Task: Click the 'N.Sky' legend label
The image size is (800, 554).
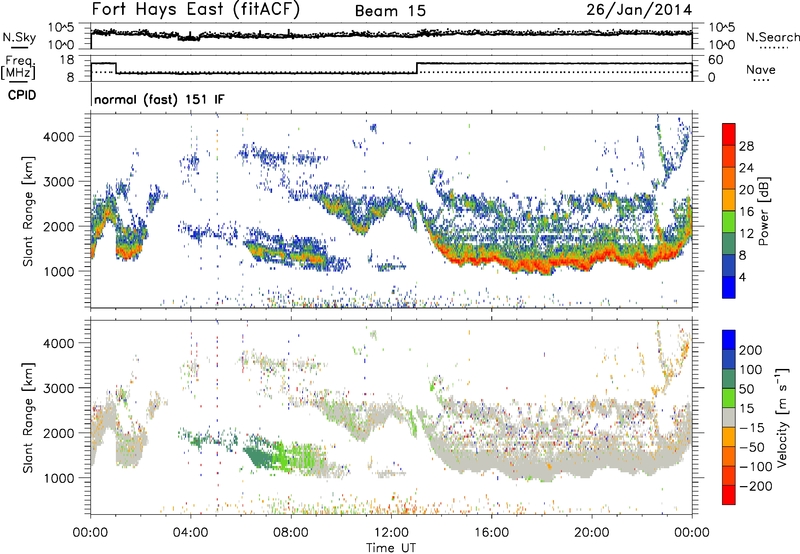Action: click(x=19, y=37)
